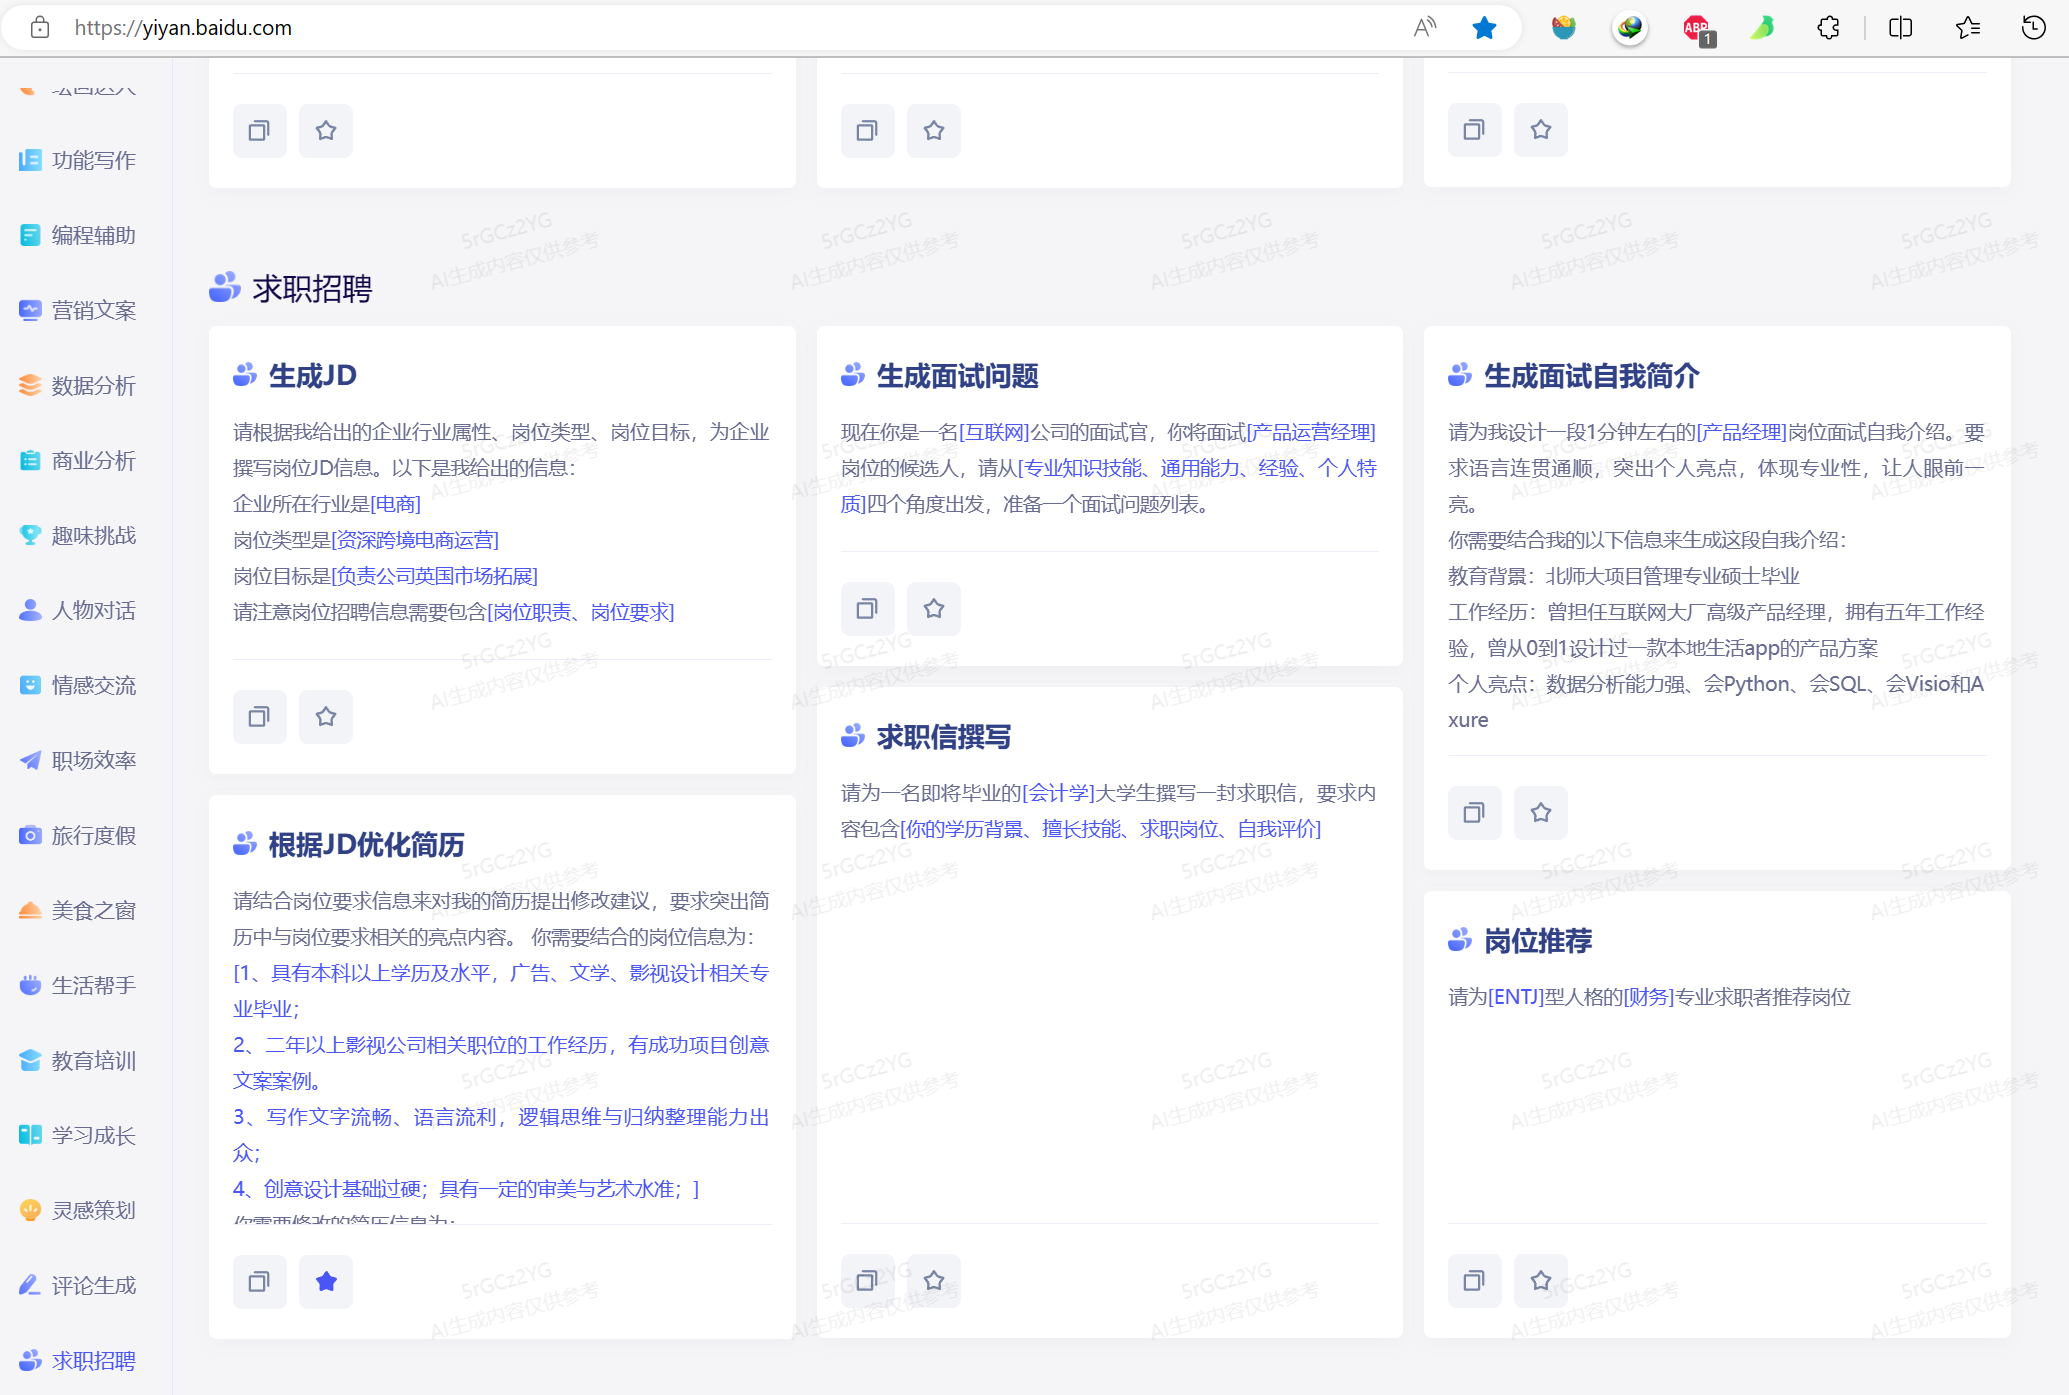Click the browser favorites star icon
Image resolution: width=2069 pixels, height=1395 pixels.
click(x=1484, y=28)
